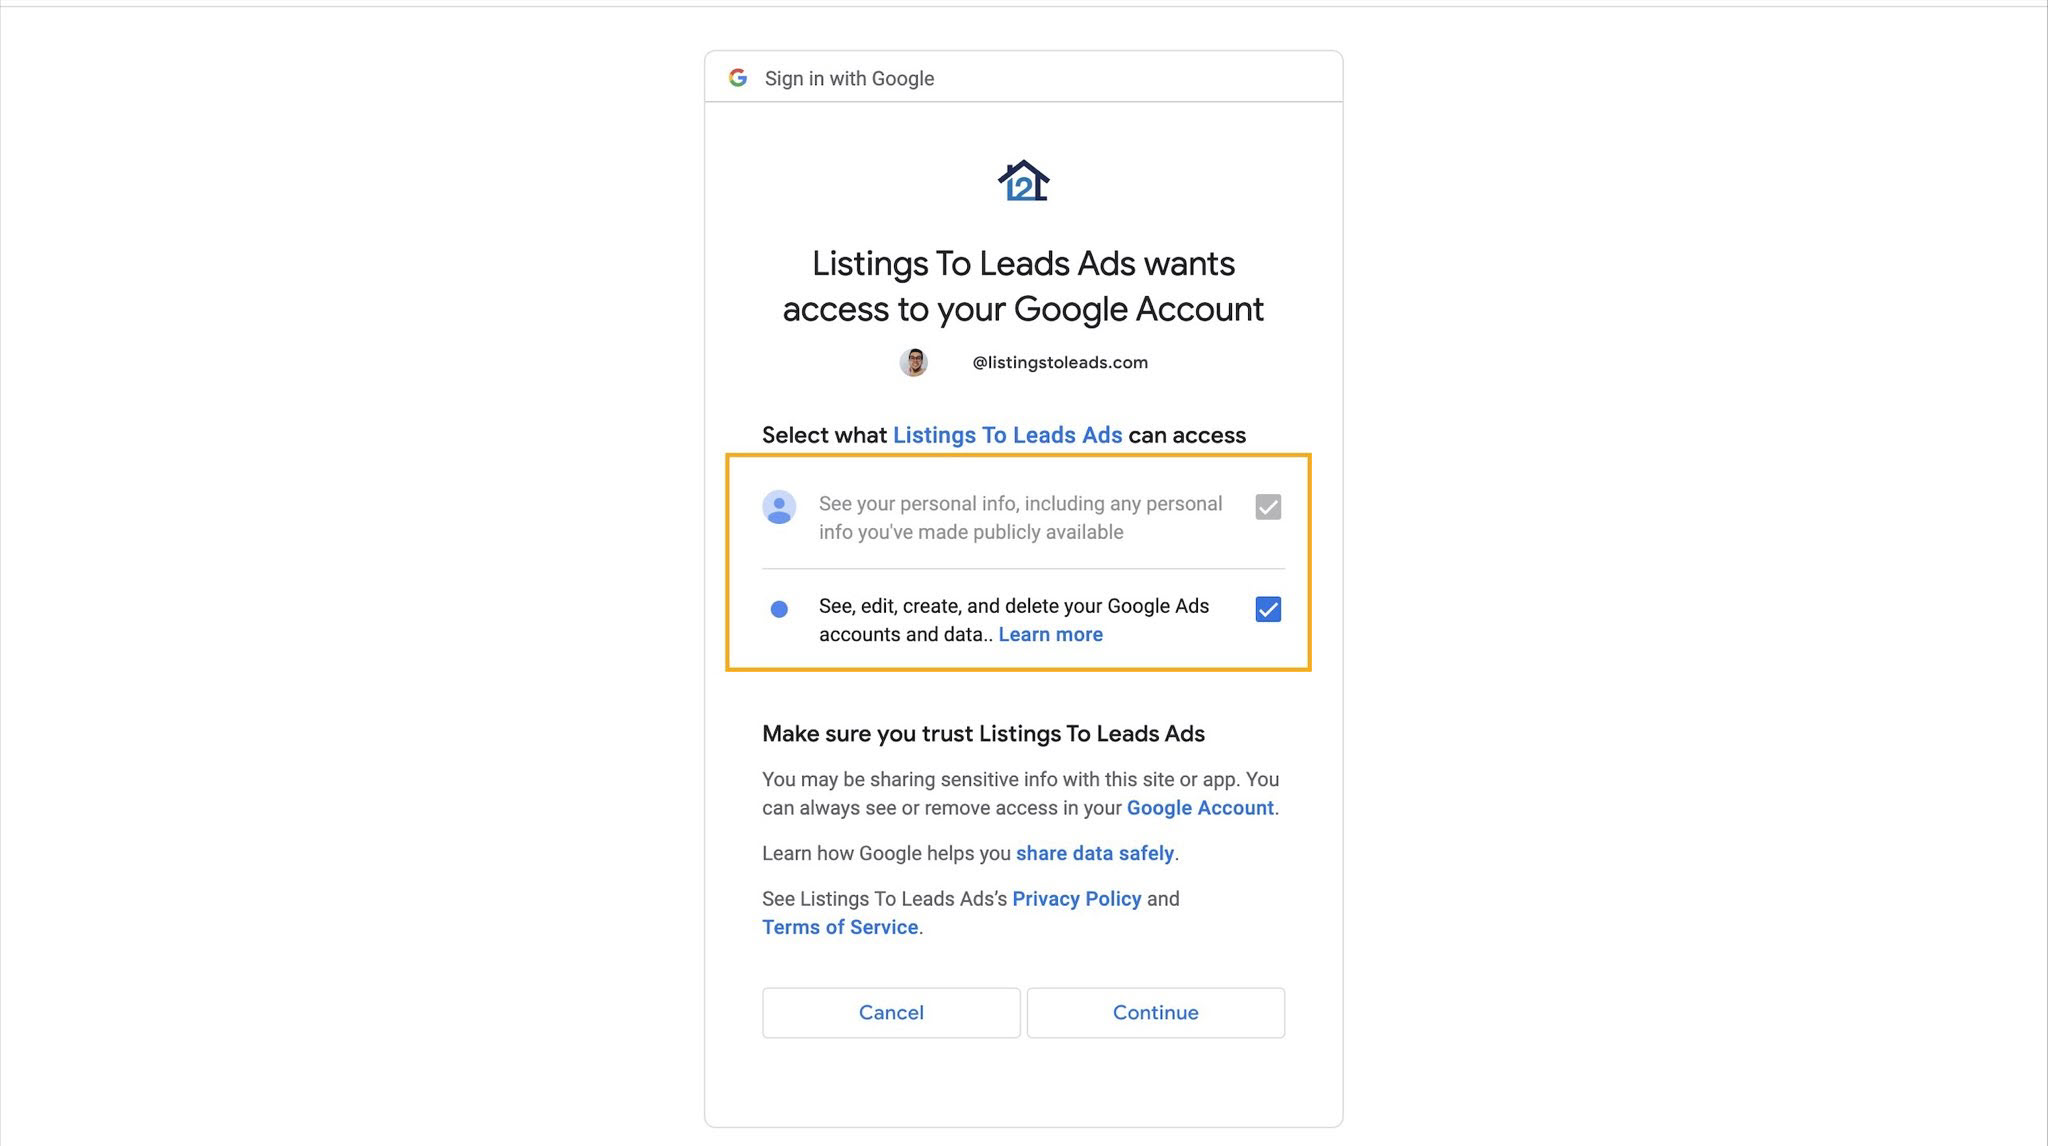Toggle the Google Ads accounts and data checkbox
Image resolution: width=2048 pixels, height=1146 pixels.
pyautogui.click(x=1267, y=609)
